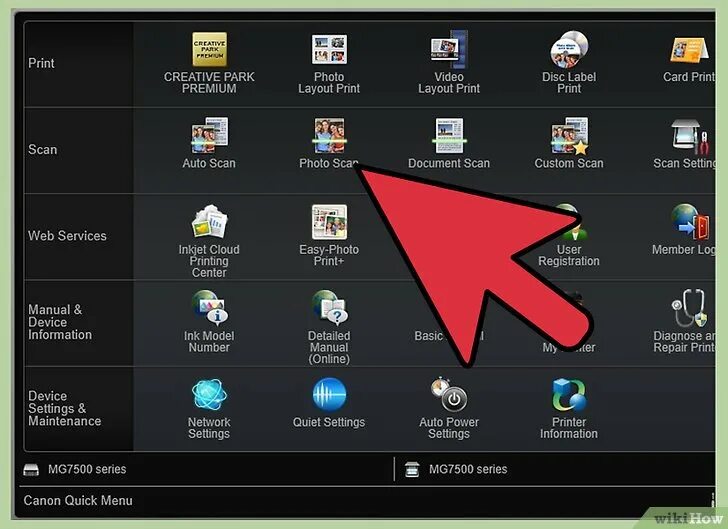
Task: Open CREATIVE PARK PREMIUM
Action: click(x=209, y=63)
